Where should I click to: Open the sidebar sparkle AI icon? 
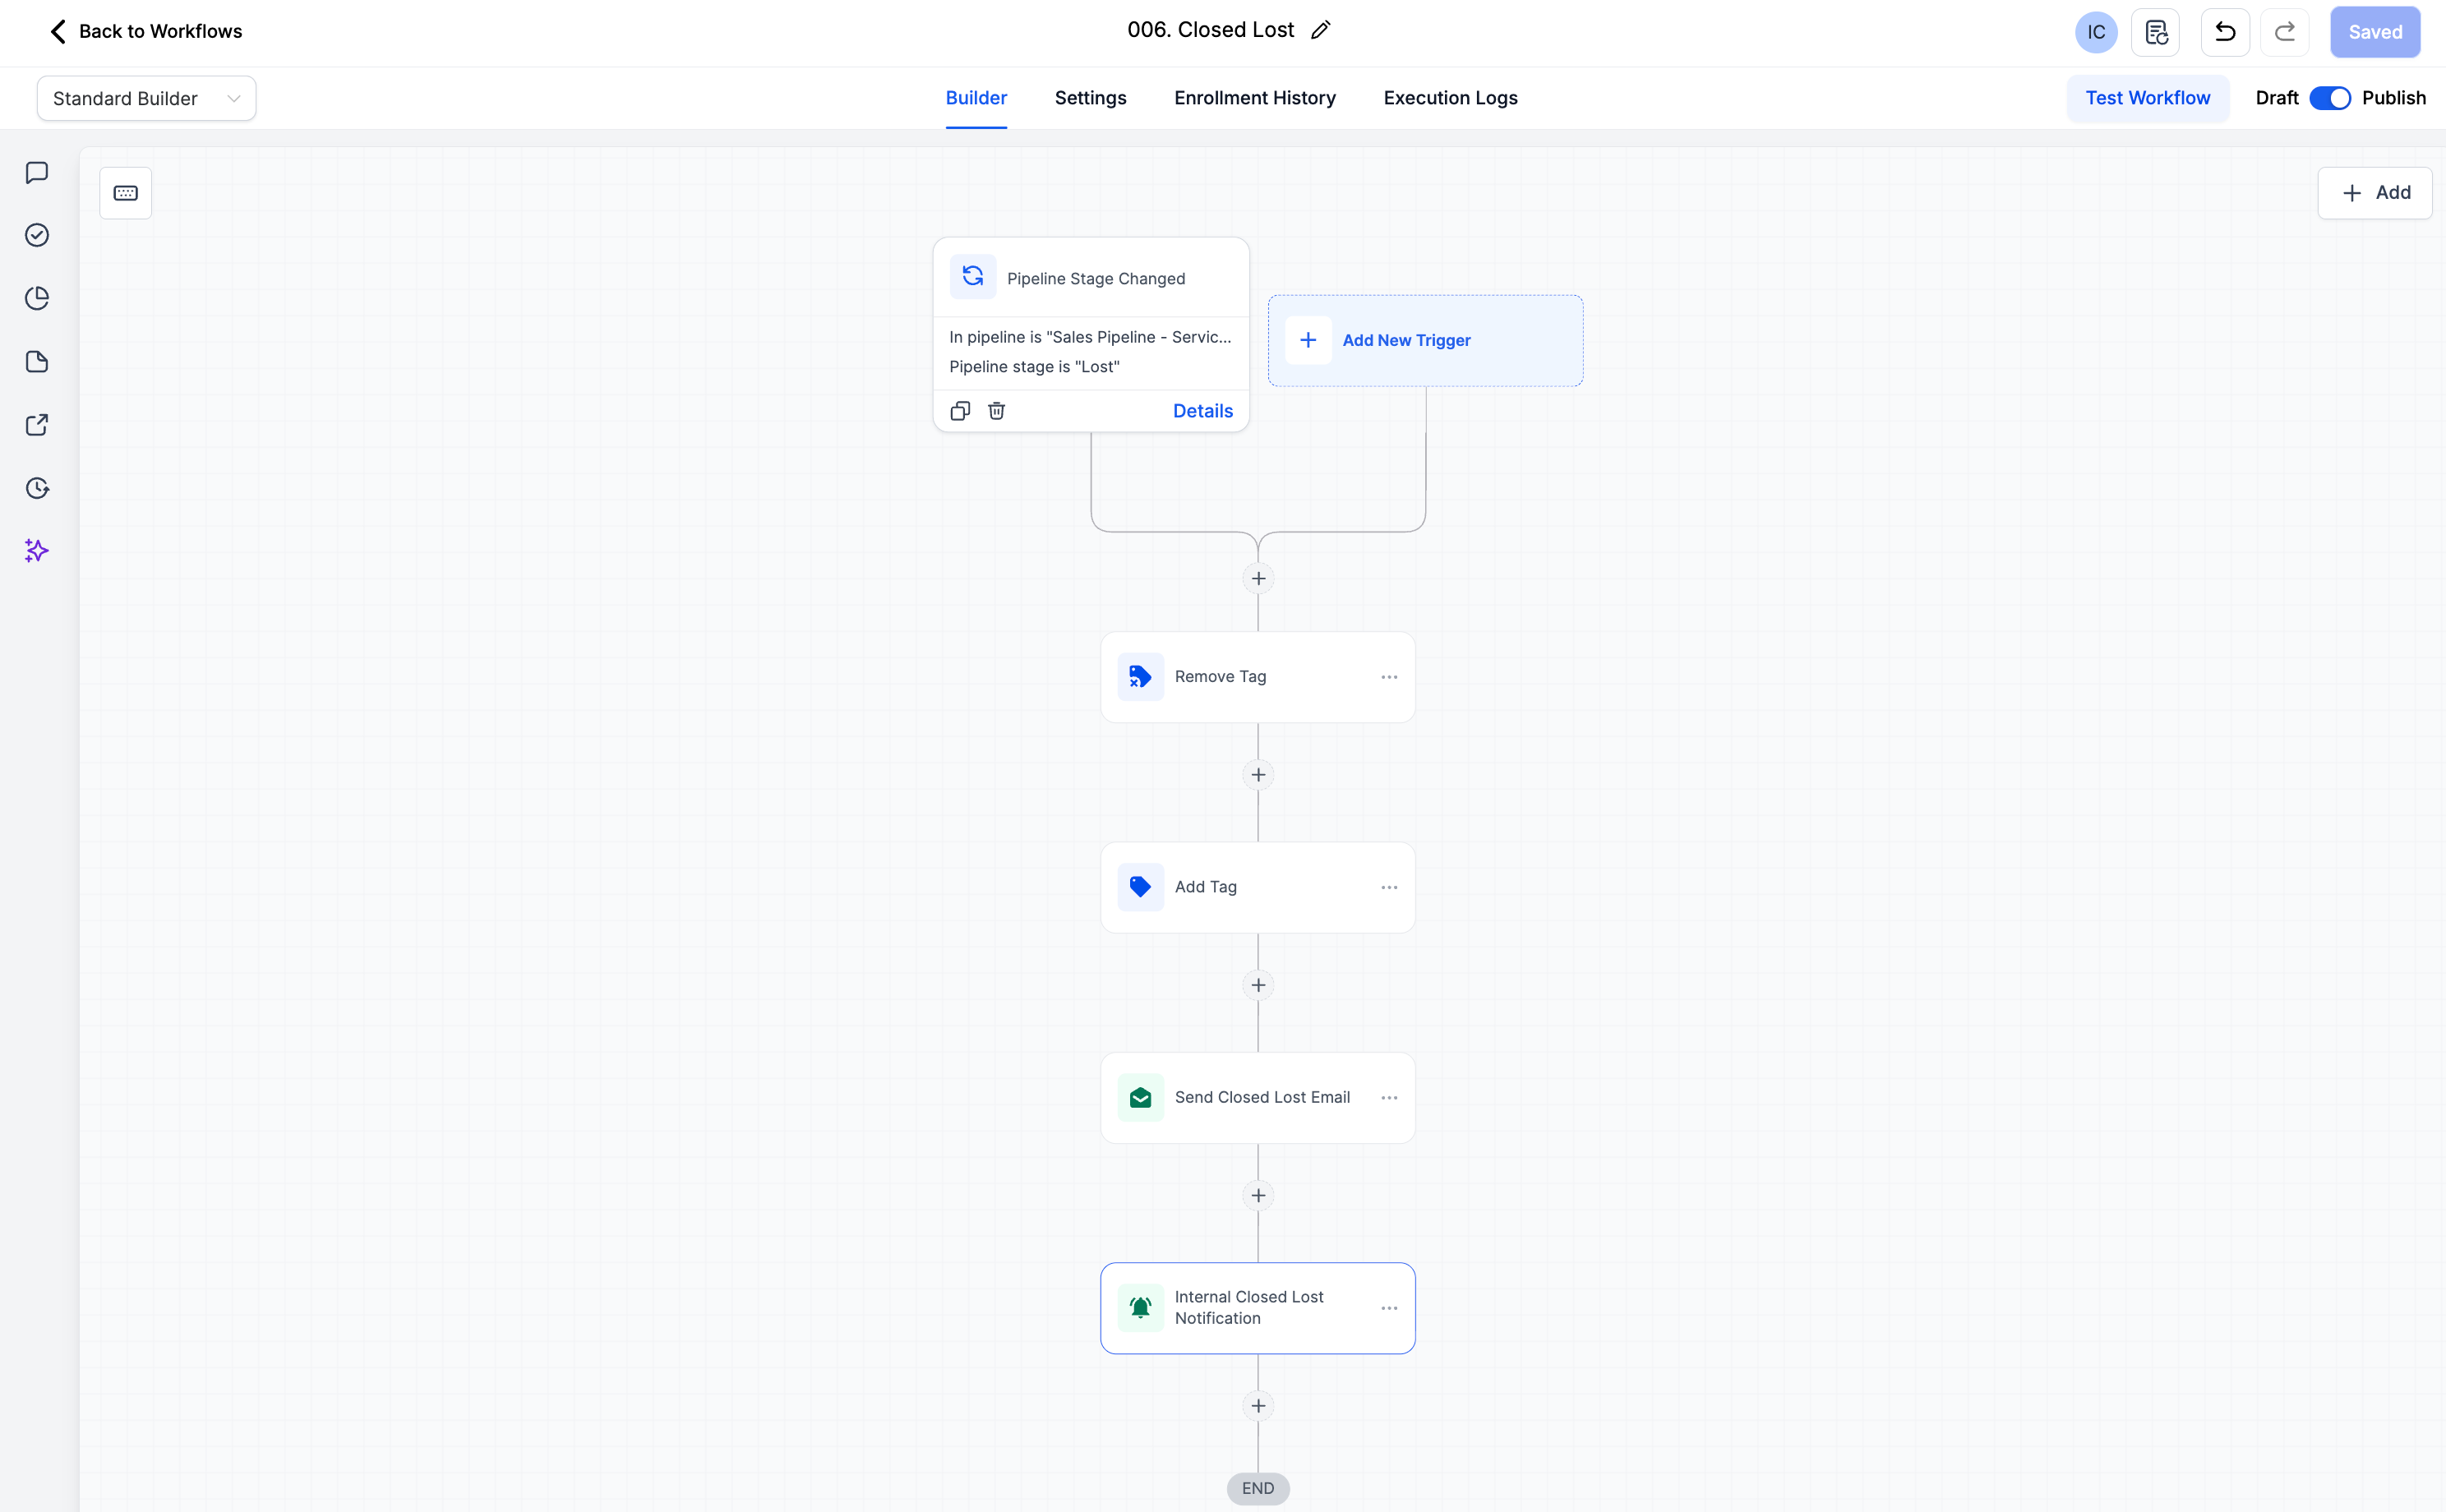[37, 551]
